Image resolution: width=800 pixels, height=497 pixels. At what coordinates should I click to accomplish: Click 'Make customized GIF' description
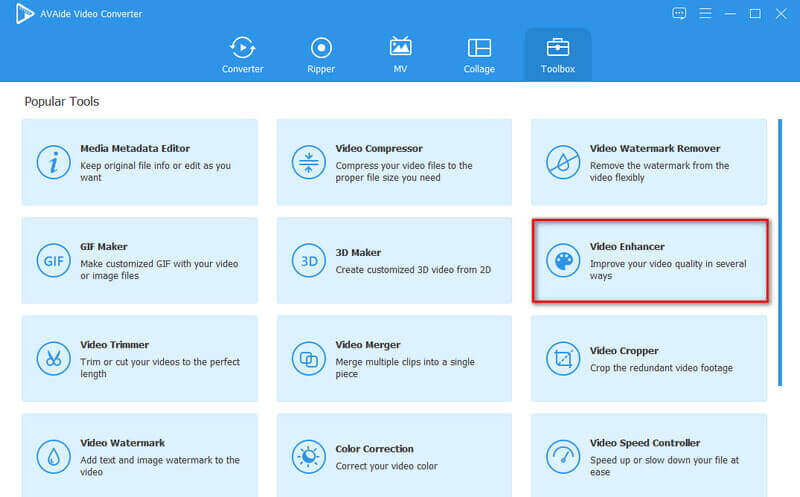click(x=159, y=269)
